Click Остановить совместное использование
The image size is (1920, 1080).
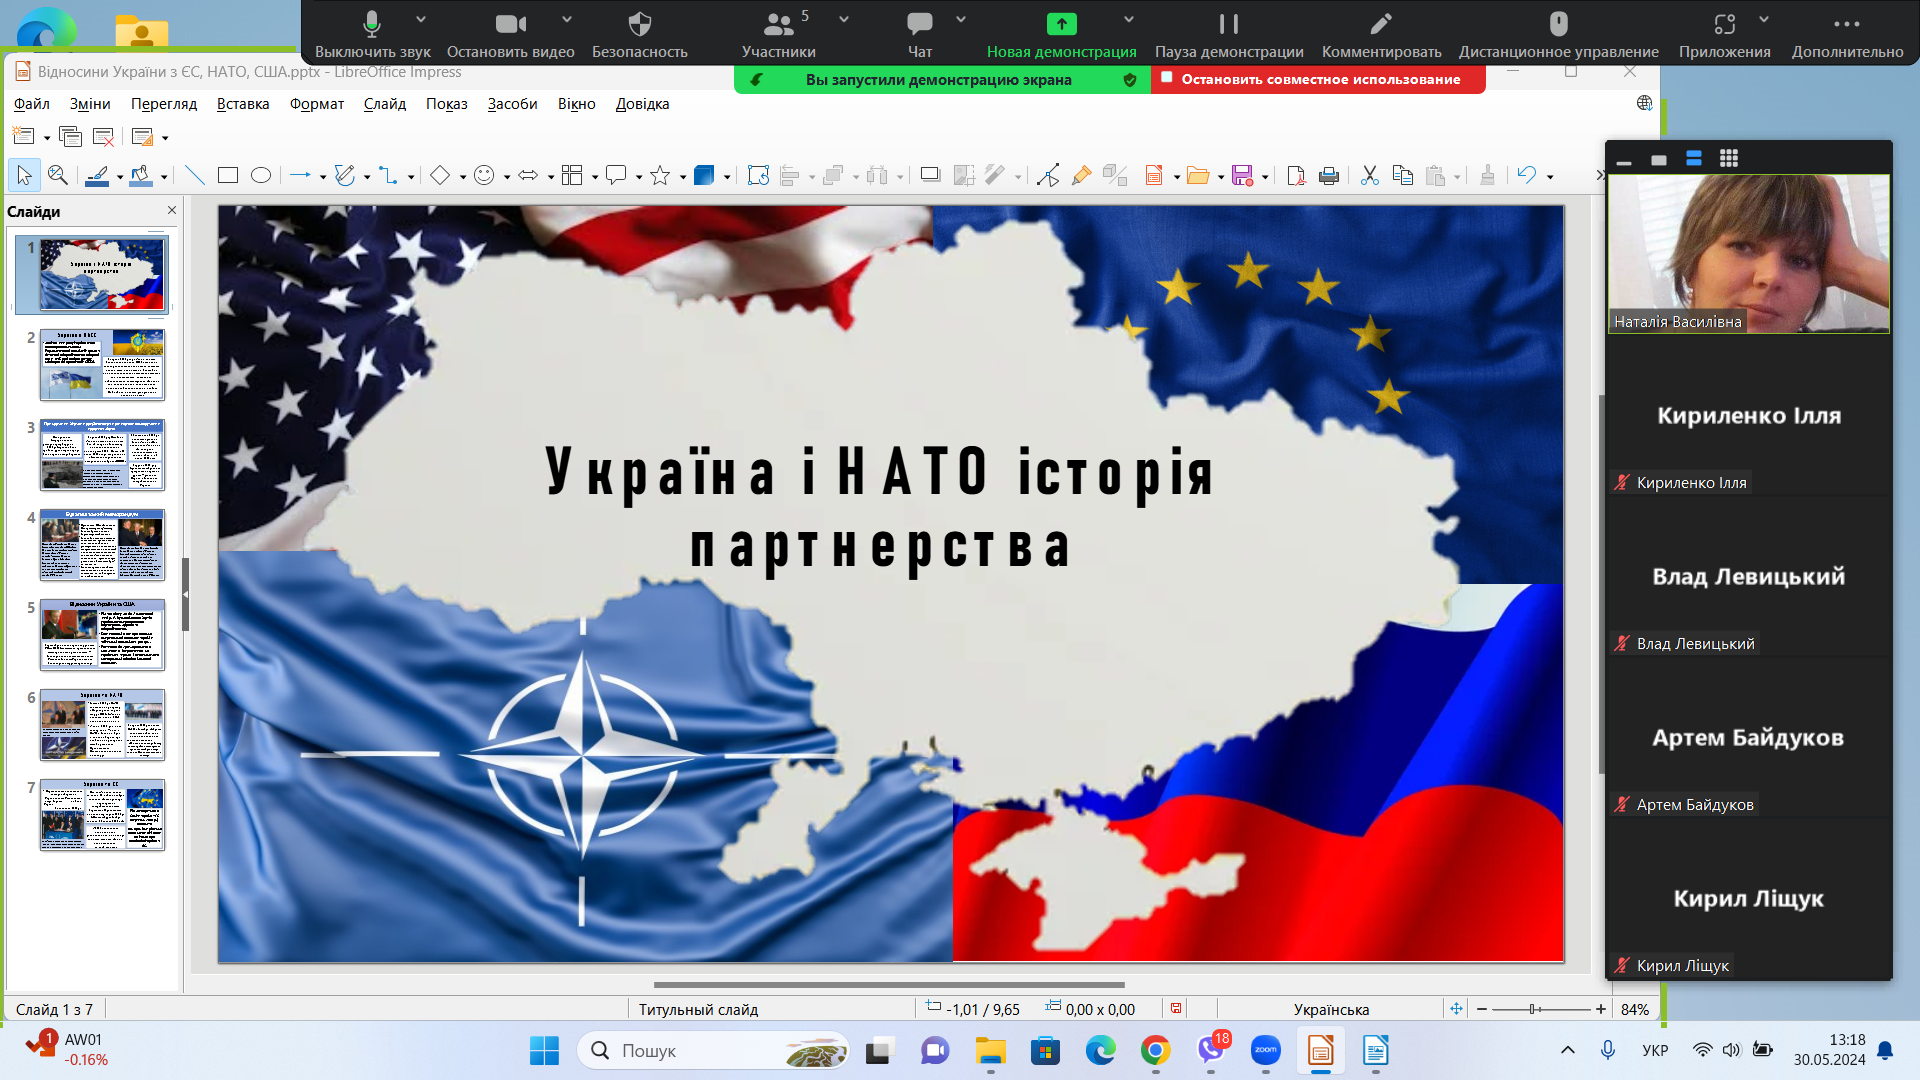[1319, 80]
